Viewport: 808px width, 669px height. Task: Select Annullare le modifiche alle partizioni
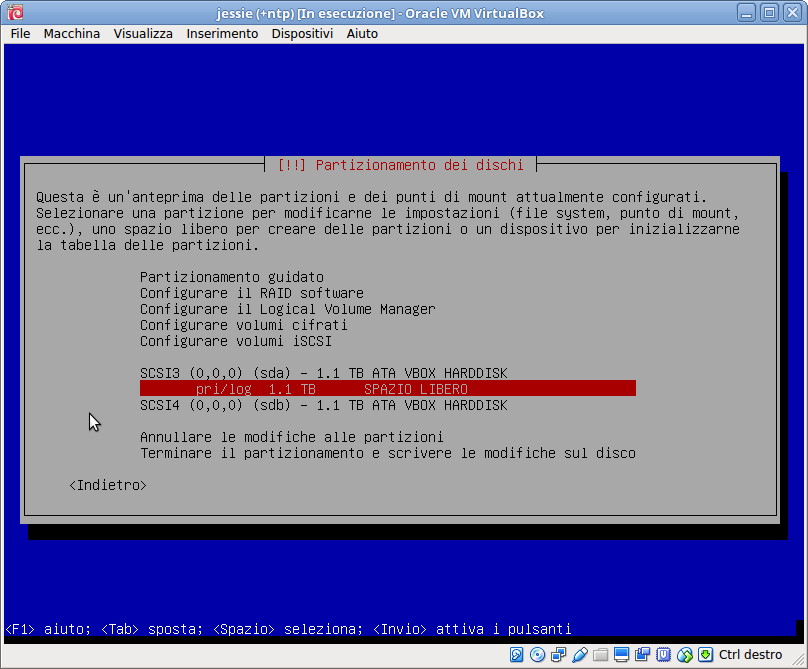coord(292,437)
